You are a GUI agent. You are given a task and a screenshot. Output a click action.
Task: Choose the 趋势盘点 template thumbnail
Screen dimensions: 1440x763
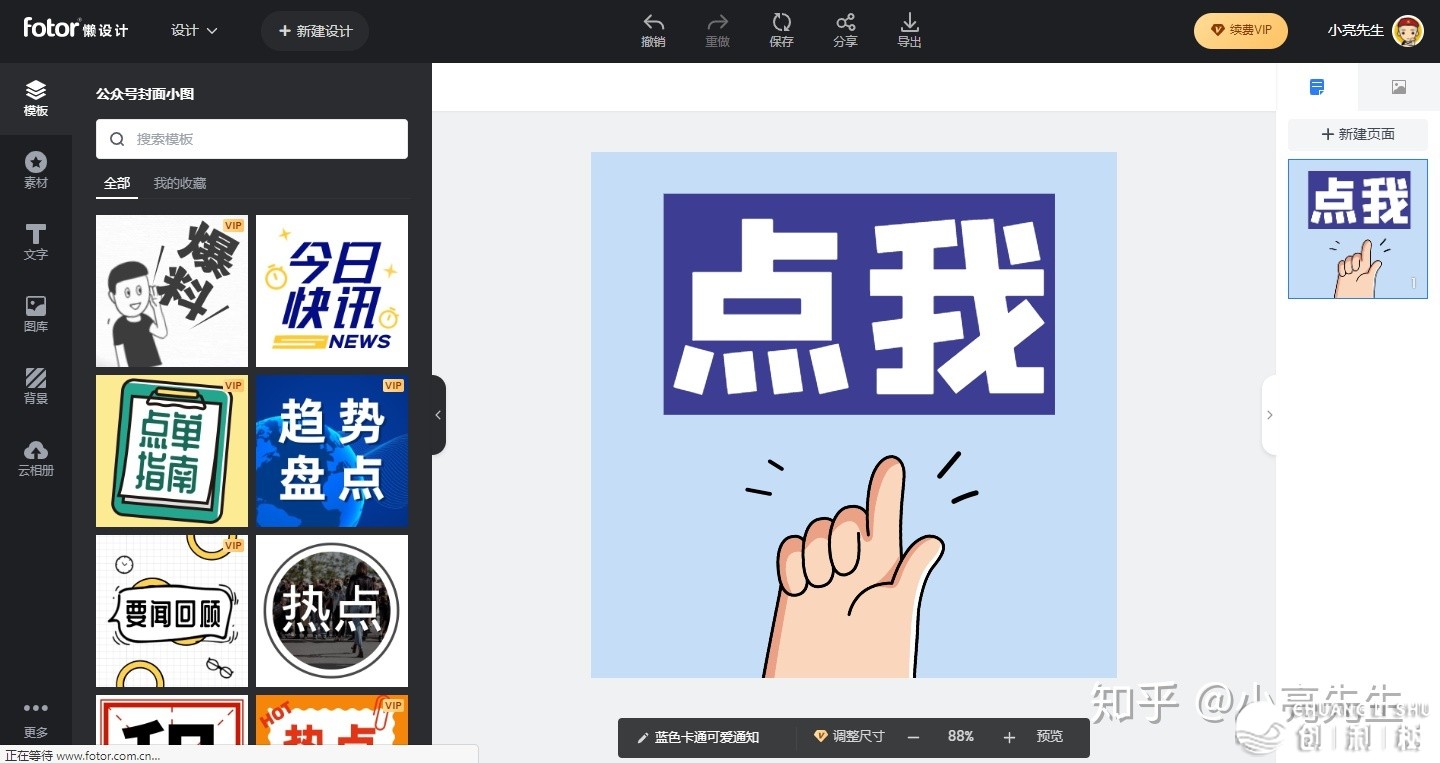(332, 451)
